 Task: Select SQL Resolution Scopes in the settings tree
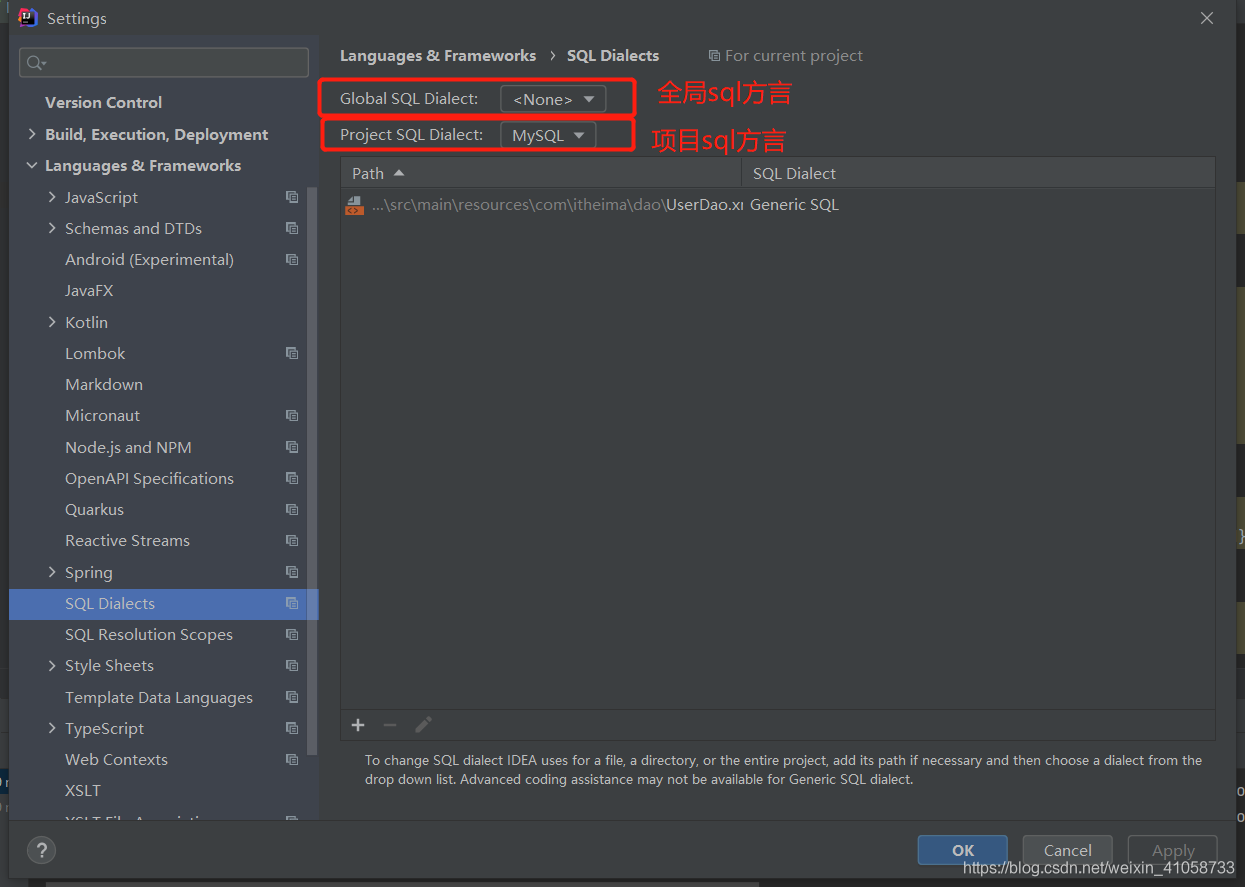[149, 634]
